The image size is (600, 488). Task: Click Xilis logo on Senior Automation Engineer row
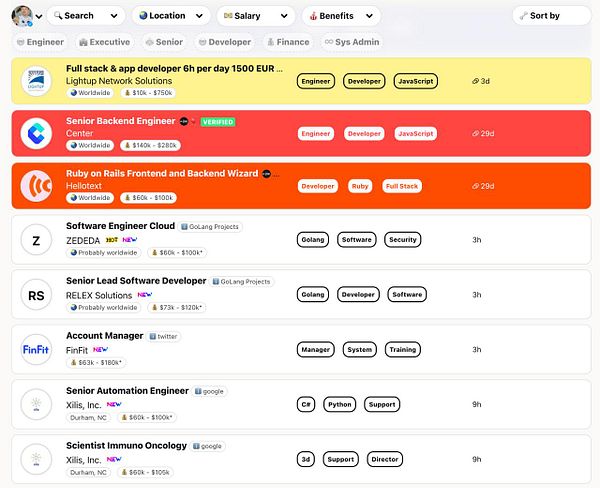pyautogui.click(x=36, y=404)
